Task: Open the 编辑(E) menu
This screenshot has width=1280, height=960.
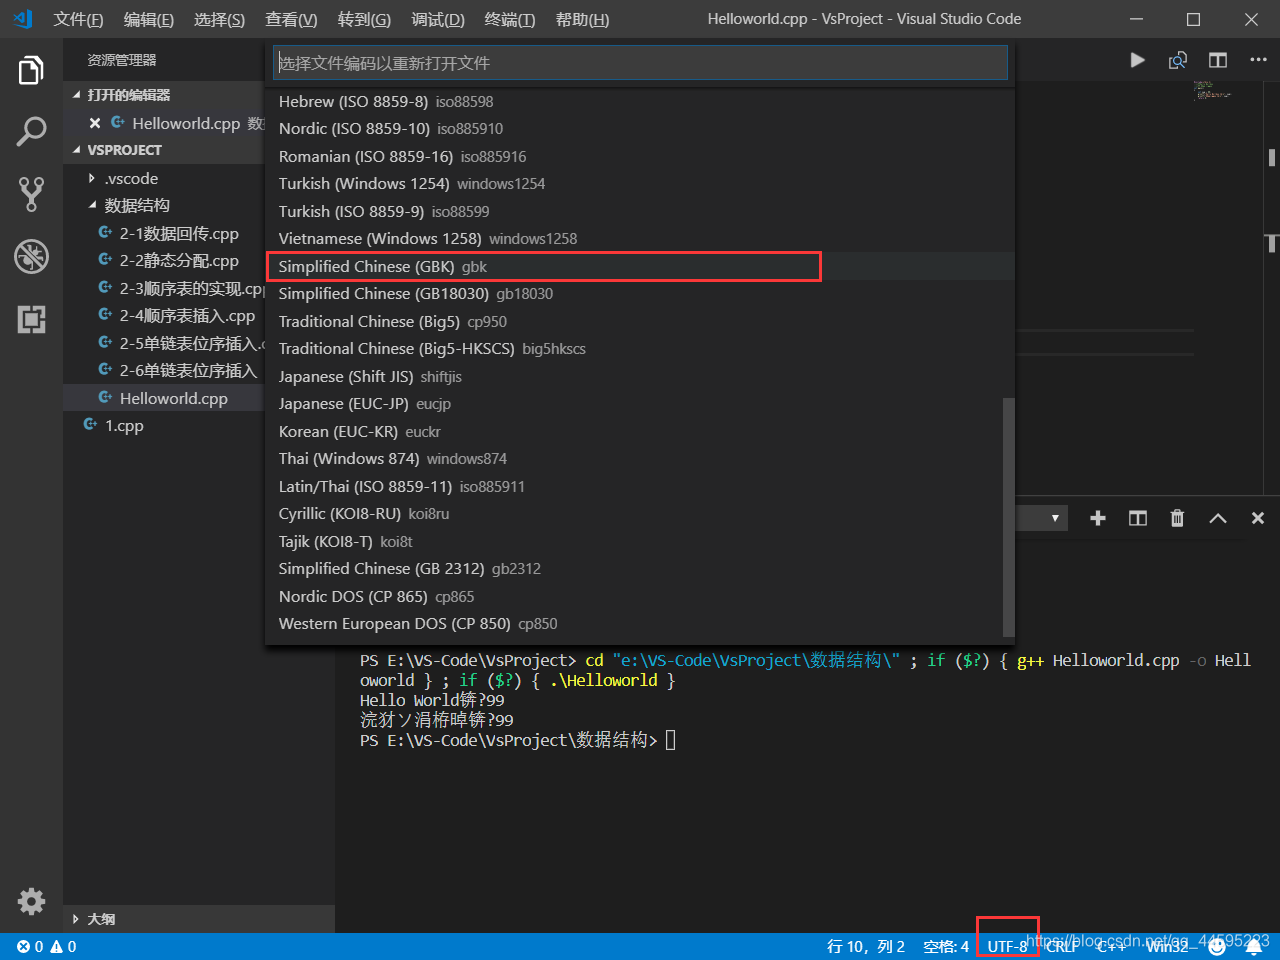Action: point(149,19)
